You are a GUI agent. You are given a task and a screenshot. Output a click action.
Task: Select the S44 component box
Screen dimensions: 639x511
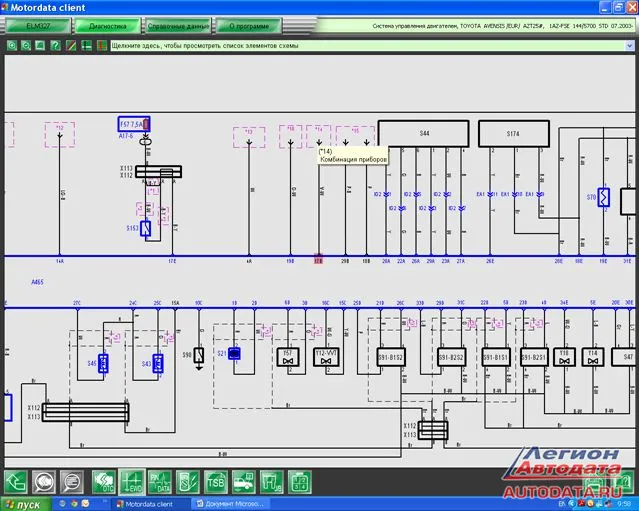click(x=423, y=133)
